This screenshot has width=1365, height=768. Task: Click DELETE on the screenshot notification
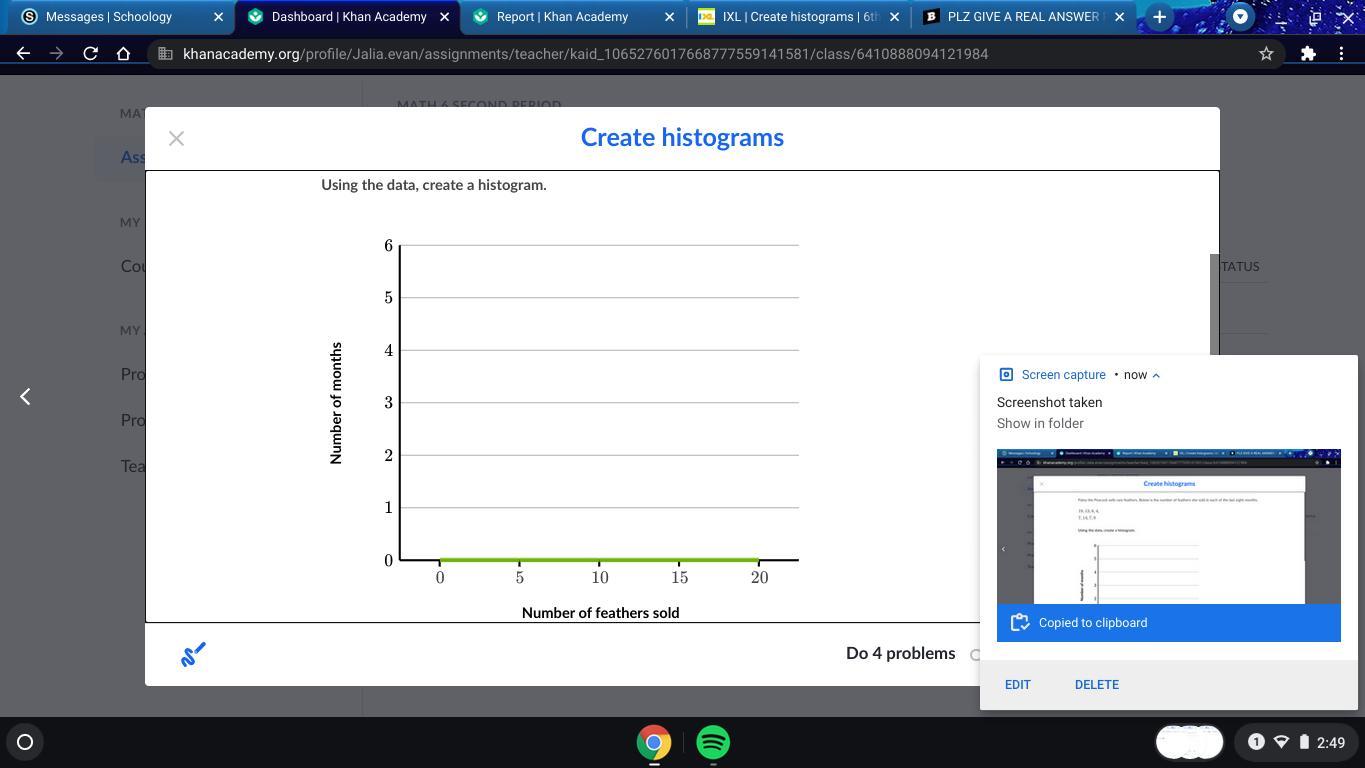[x=1096, y=685]
